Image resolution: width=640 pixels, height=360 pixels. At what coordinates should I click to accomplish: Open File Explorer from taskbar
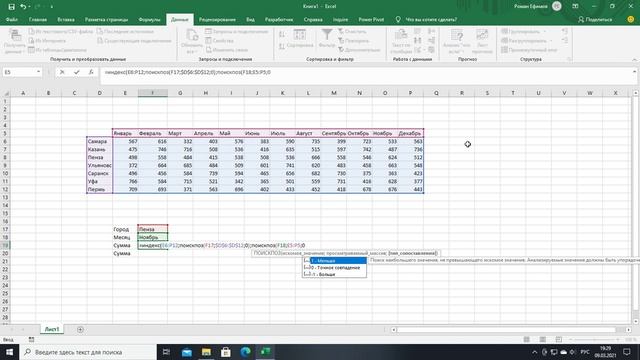coord(206,352)
